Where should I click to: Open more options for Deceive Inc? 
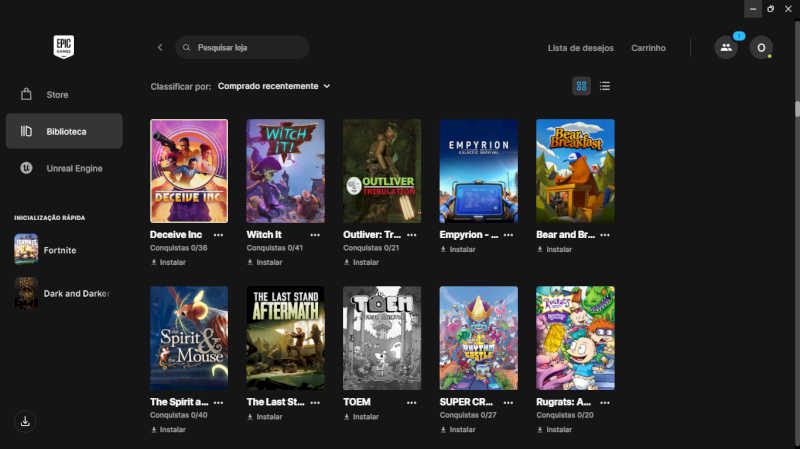pyautogui.click(x=218, y=235)
